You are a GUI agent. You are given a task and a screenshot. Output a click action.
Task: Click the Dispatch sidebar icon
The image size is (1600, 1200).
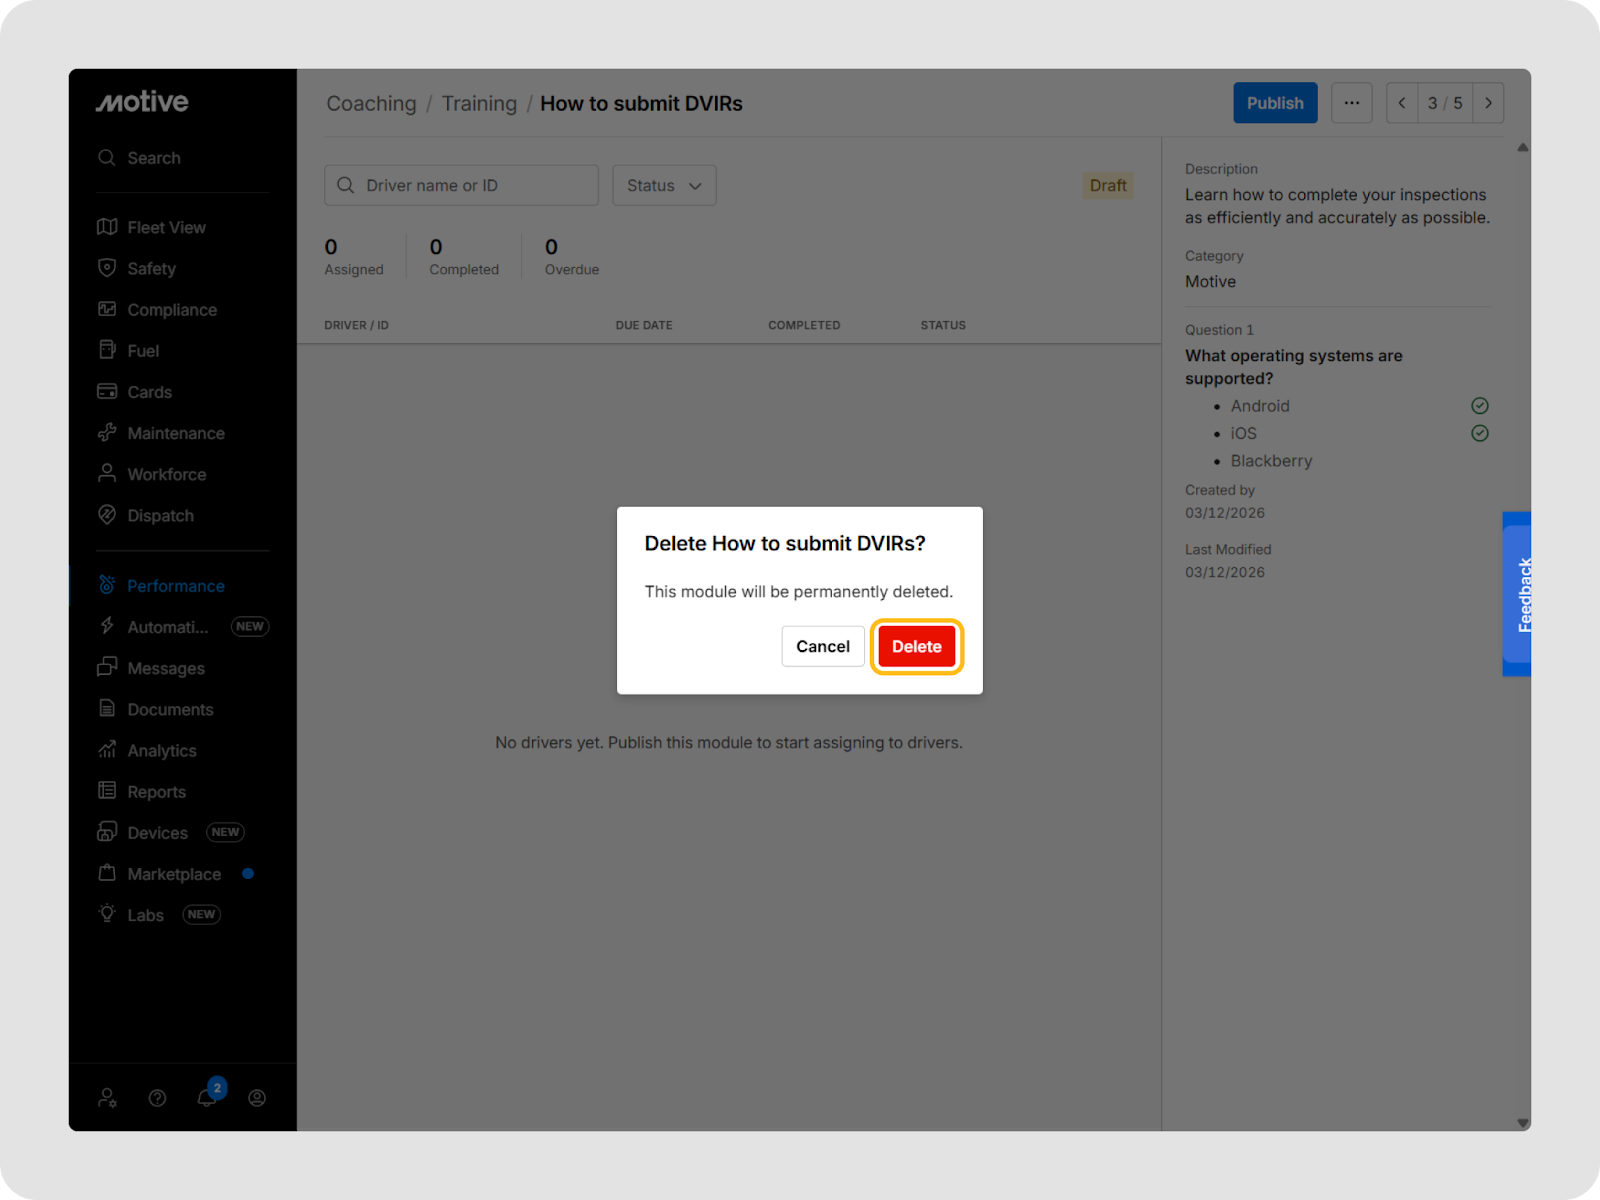coord(107,515)
